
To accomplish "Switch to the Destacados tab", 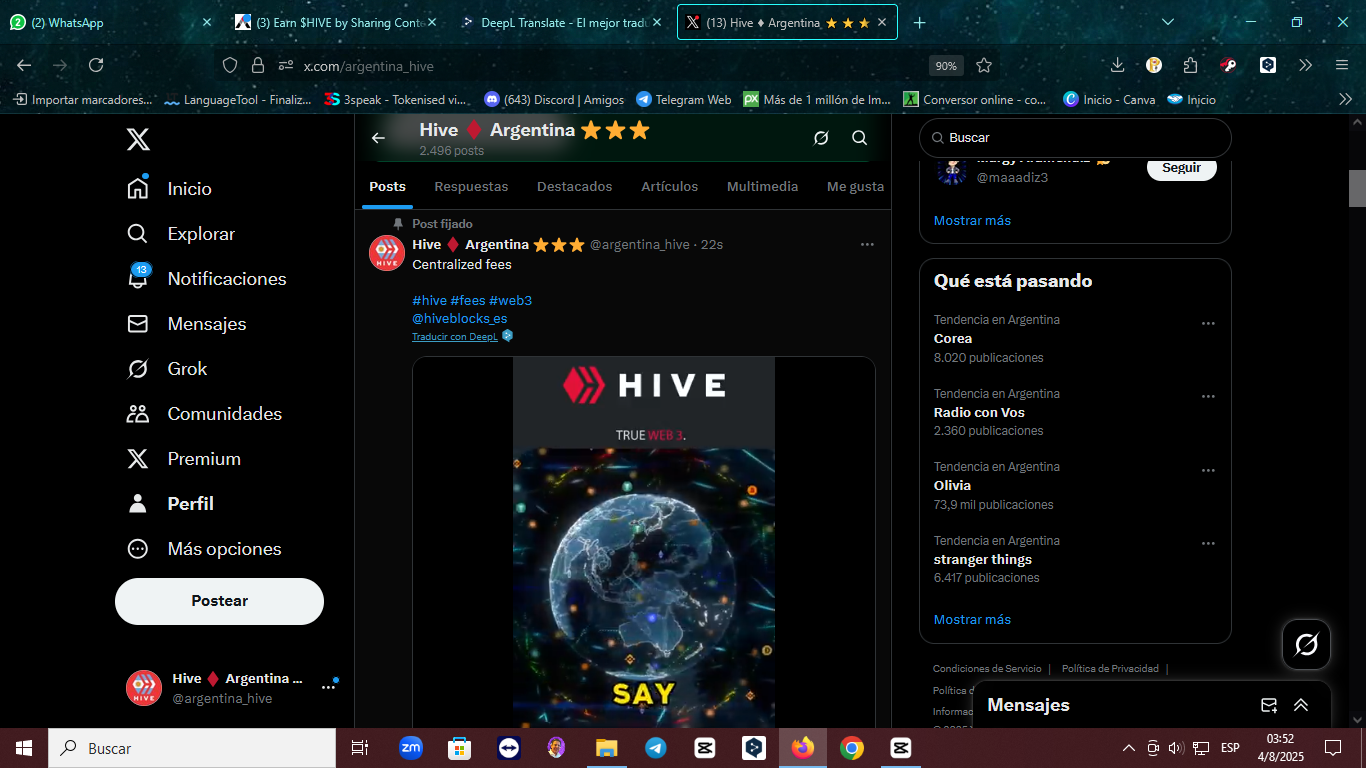I will point(575,187).
